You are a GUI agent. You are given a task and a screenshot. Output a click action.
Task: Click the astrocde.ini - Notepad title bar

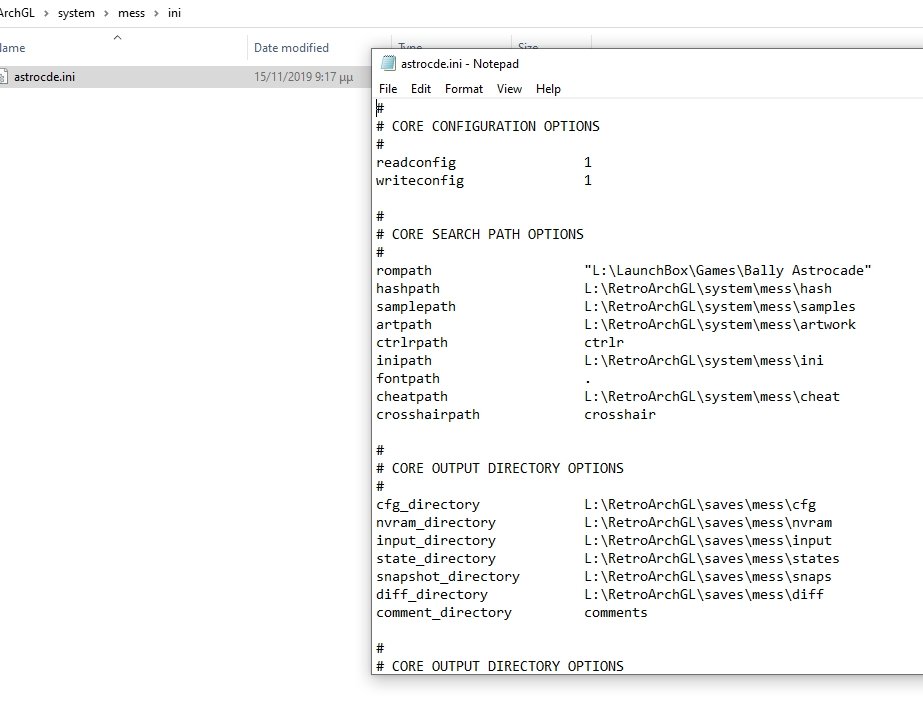[x=648, y=64]
